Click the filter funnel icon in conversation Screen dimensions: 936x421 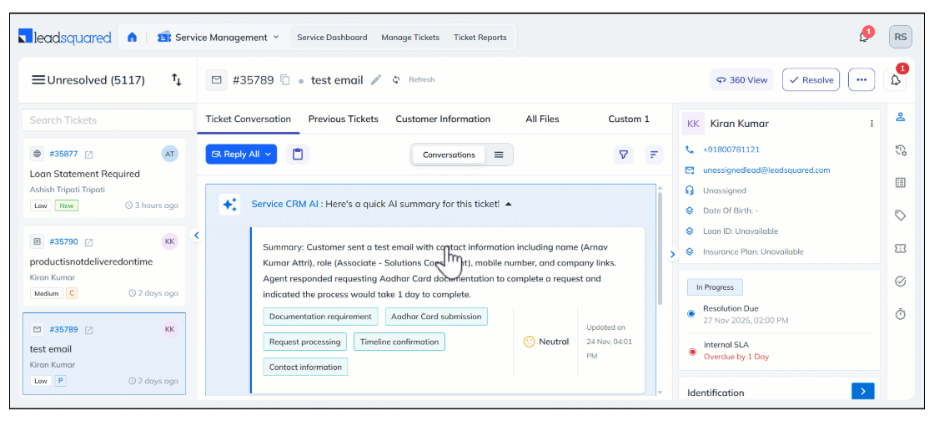click(x=624, y=154)
